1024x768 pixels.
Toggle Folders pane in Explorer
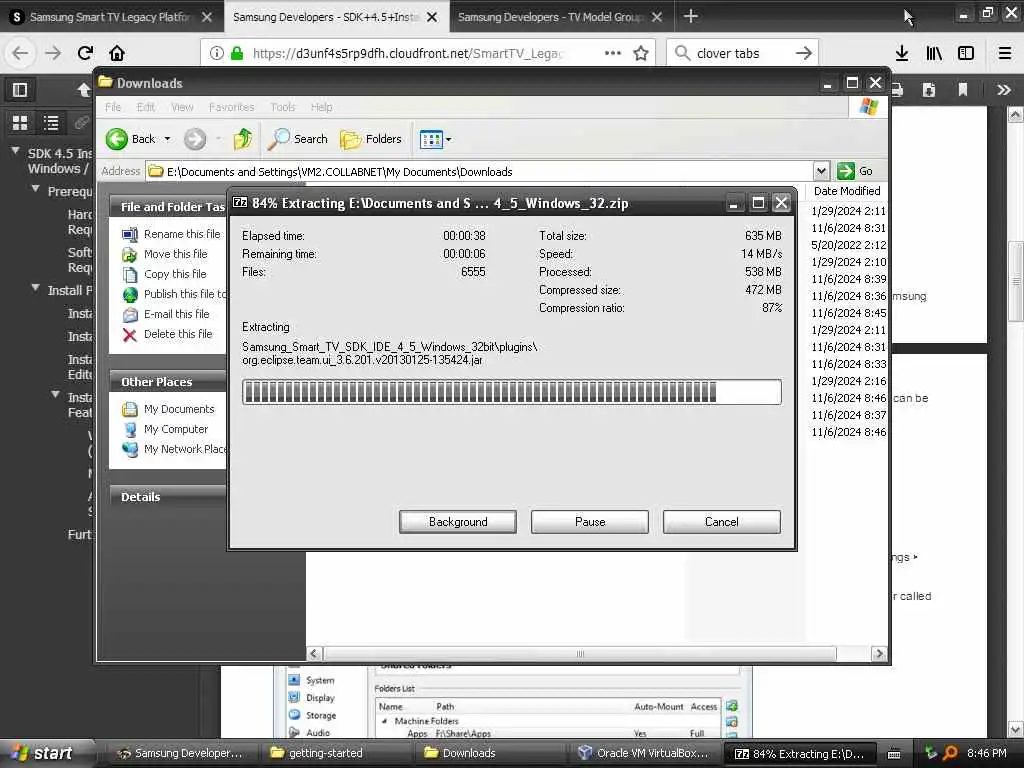[370, 138]
